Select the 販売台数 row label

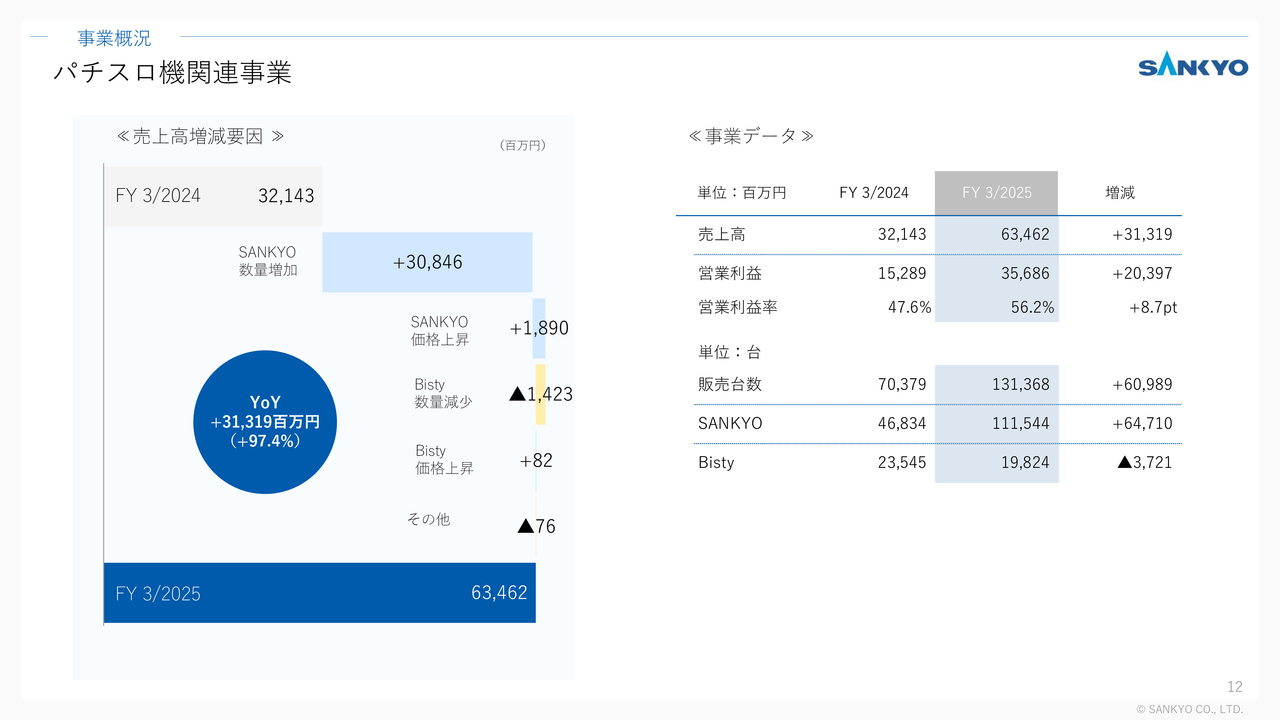[730, 385]
